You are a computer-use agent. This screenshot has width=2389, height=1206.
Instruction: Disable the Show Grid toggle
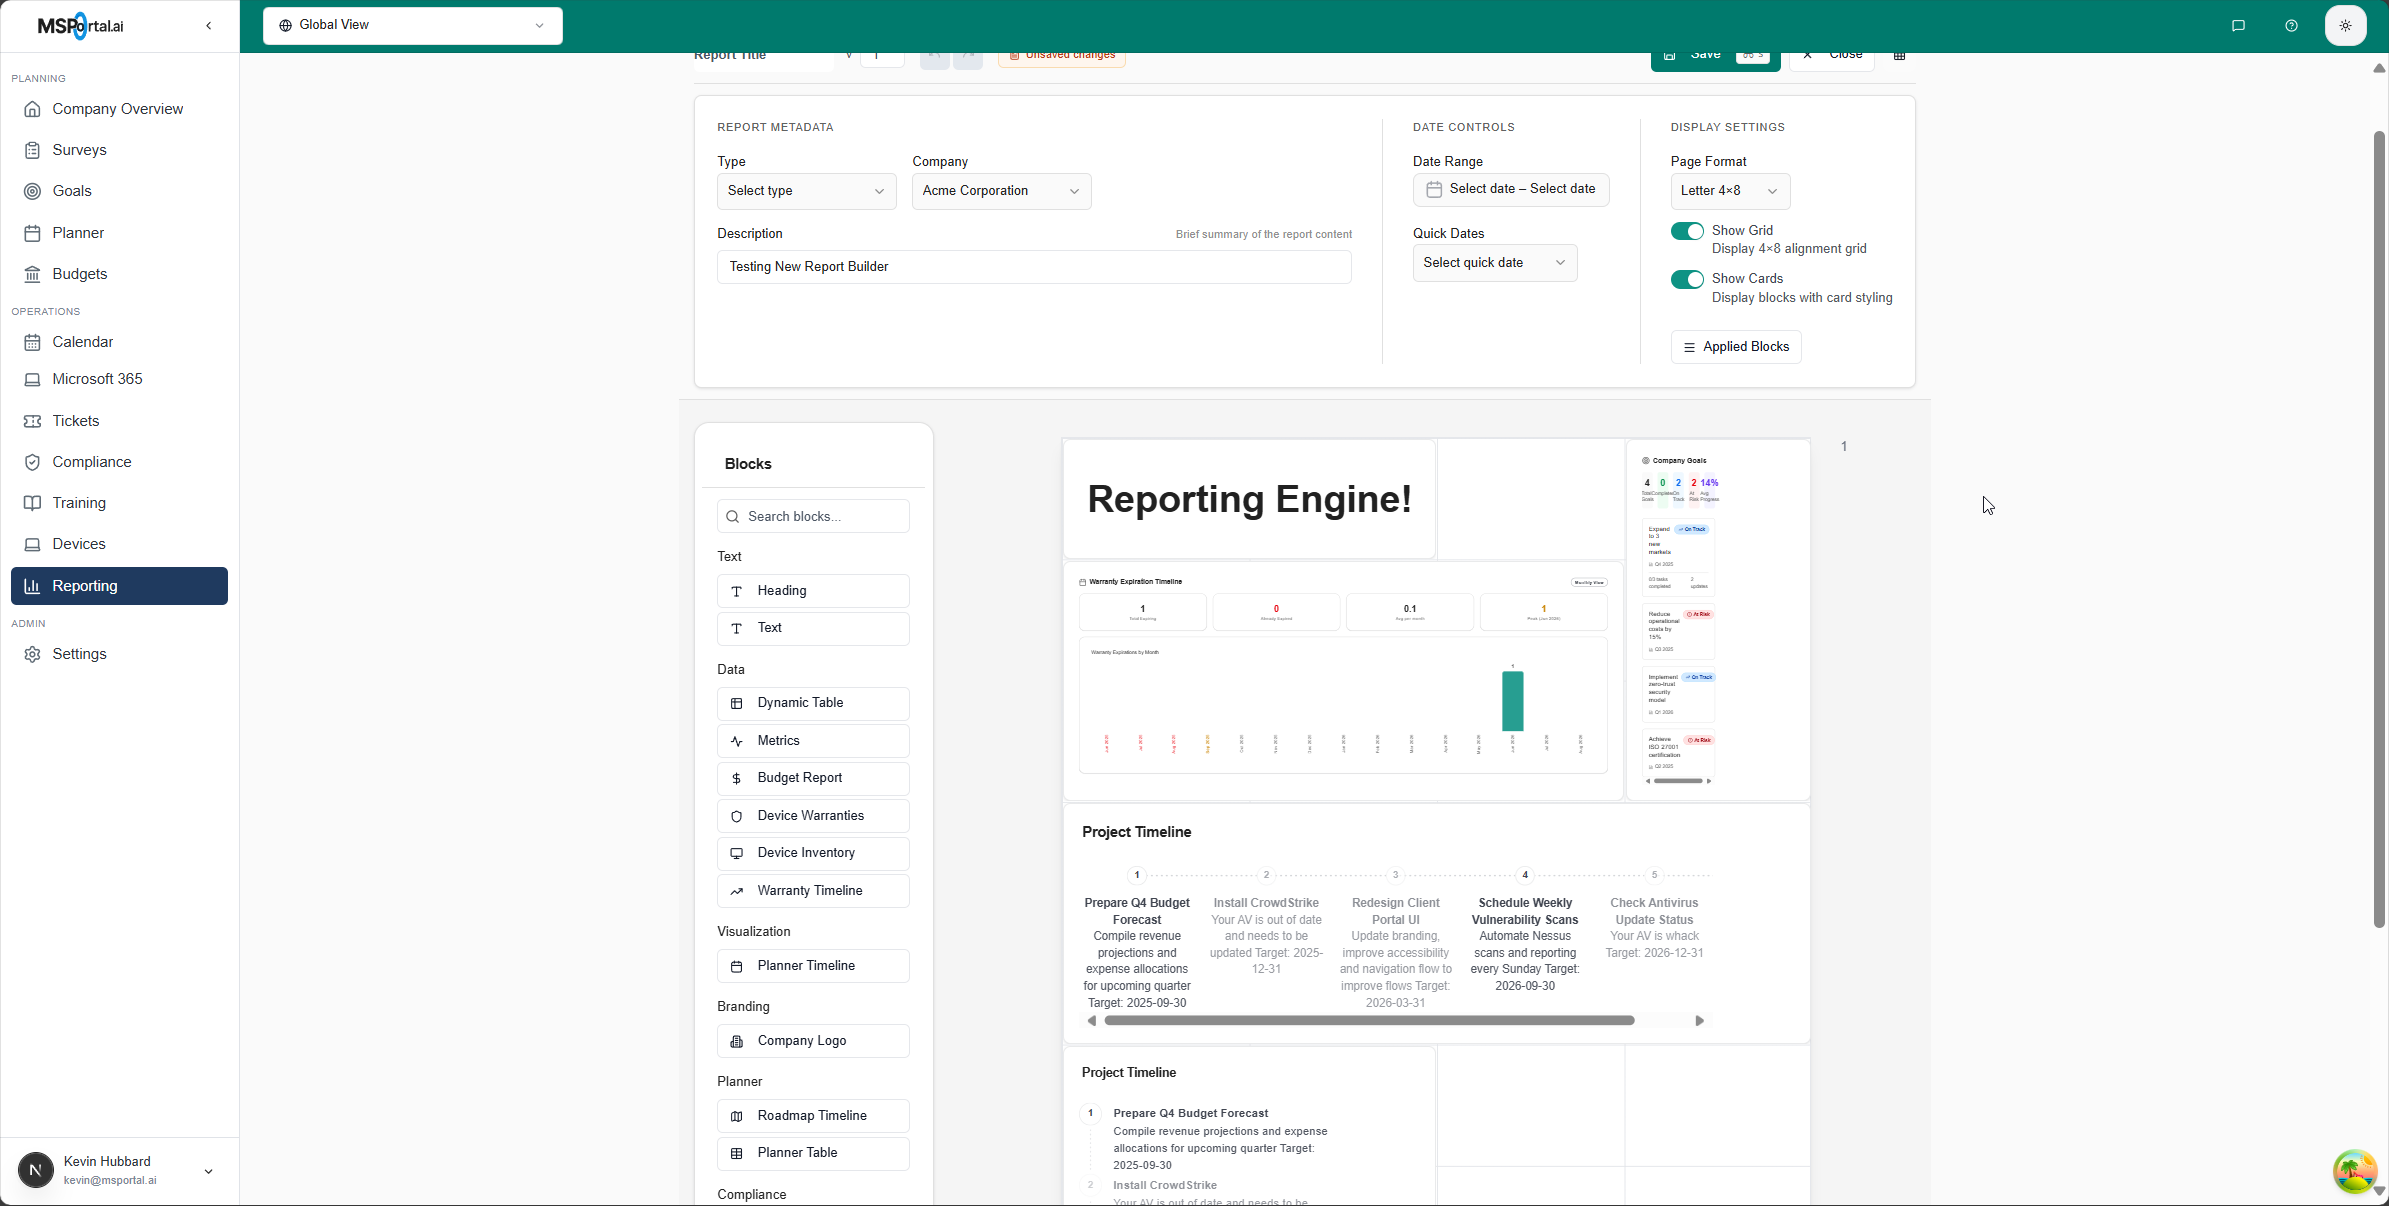point(1686,231)
